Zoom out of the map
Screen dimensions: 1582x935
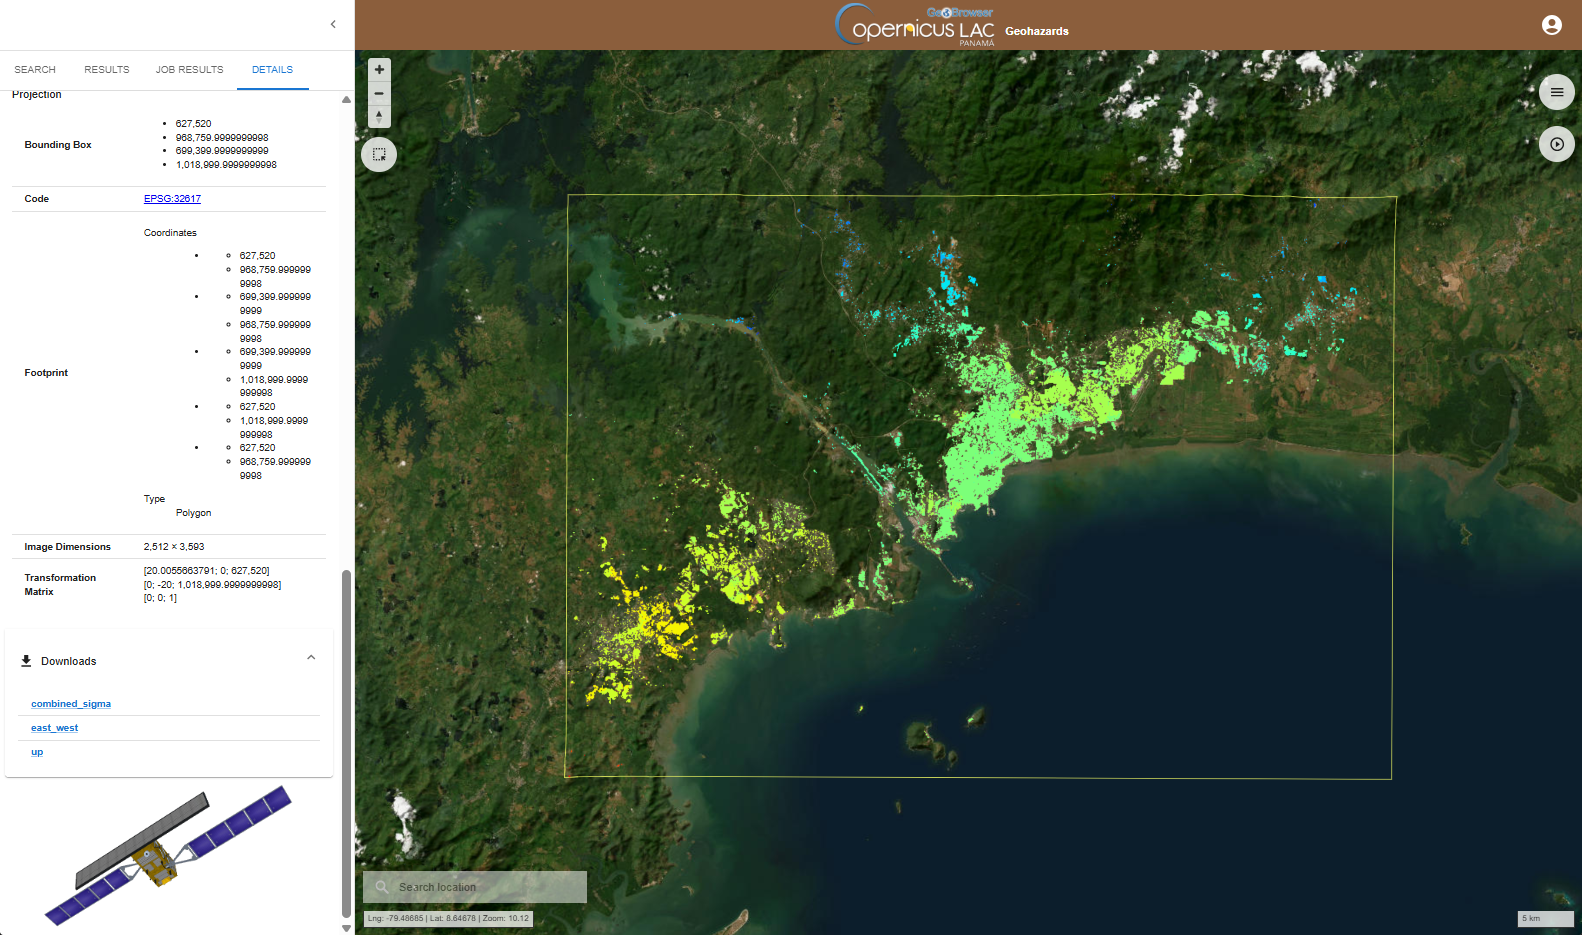(x=379, y=93)
